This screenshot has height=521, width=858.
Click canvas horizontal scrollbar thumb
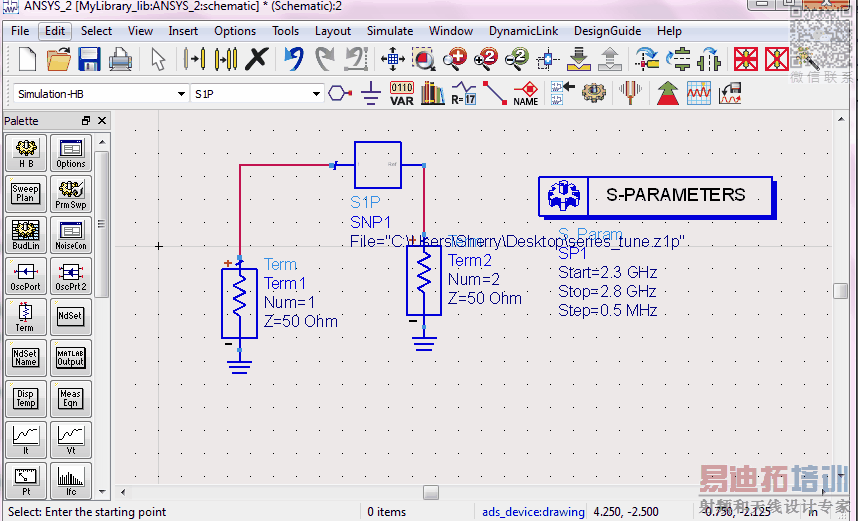coord(431,492)
